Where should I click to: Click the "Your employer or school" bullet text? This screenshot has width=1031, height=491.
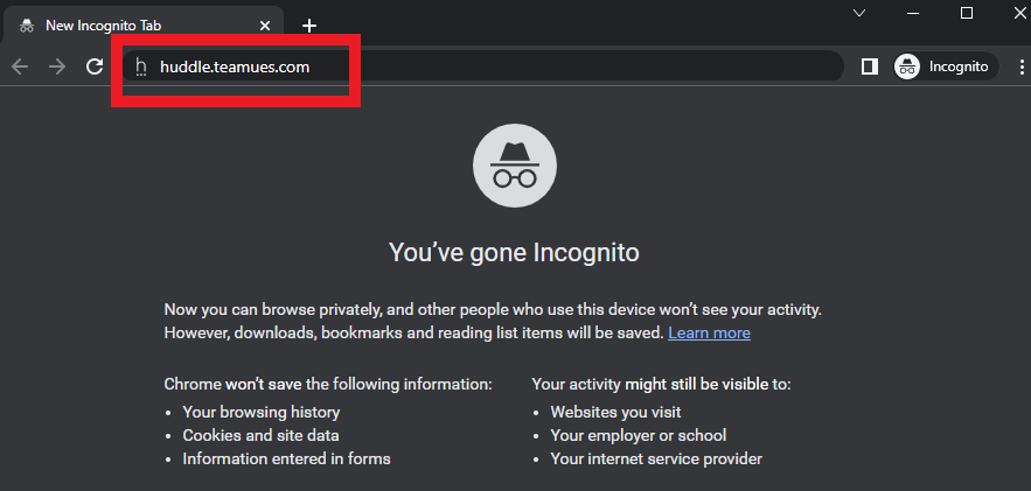638,436
